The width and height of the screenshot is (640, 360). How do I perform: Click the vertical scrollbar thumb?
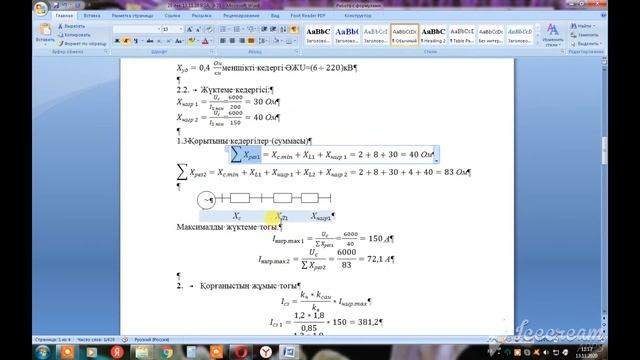(604, 151)
